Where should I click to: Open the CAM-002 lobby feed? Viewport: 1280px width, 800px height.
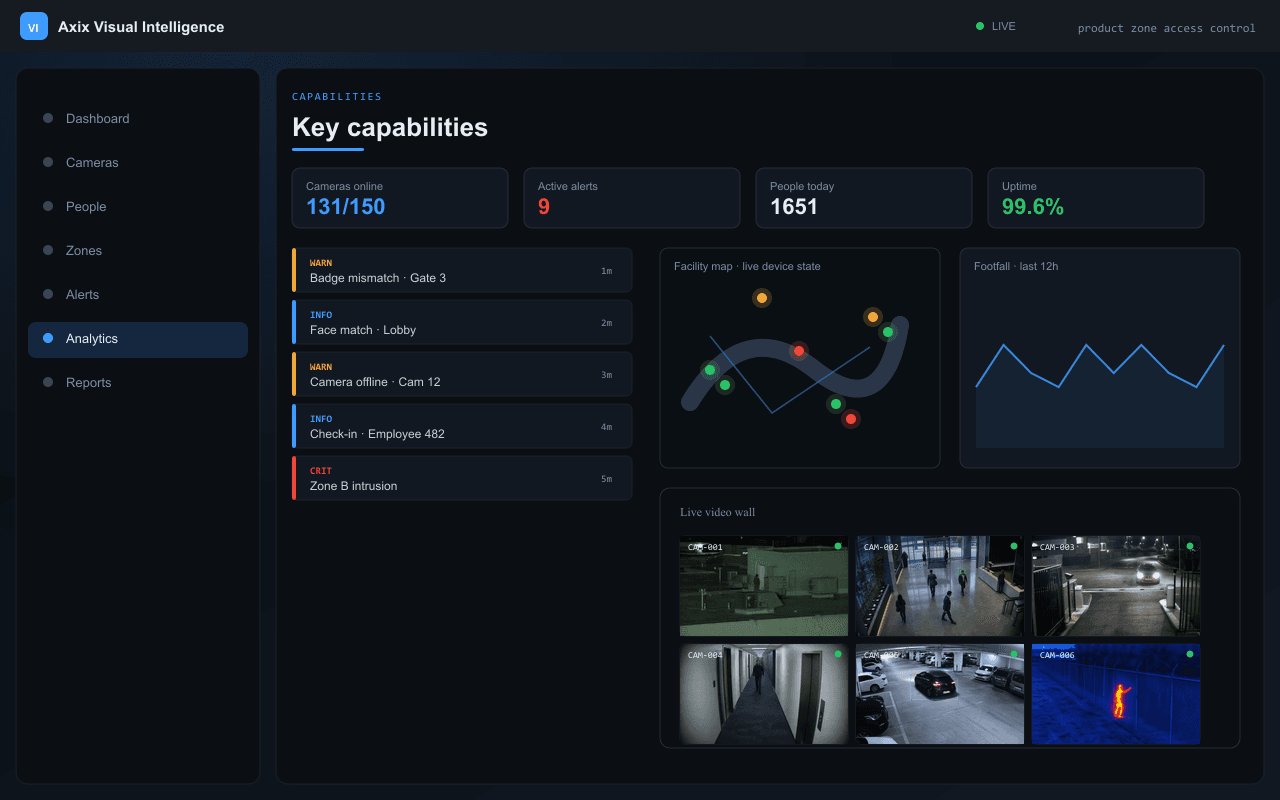pos(940,586)
